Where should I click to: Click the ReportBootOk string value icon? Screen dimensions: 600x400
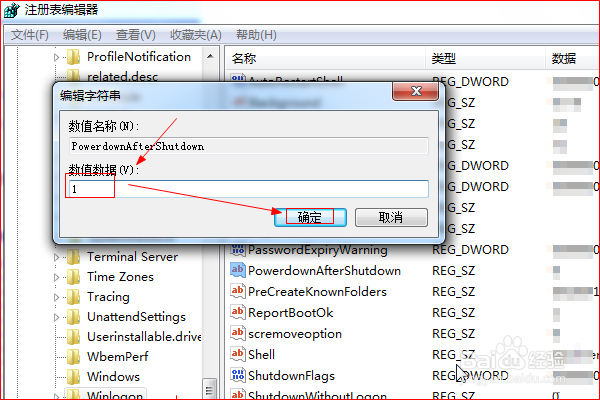point(238,312)
